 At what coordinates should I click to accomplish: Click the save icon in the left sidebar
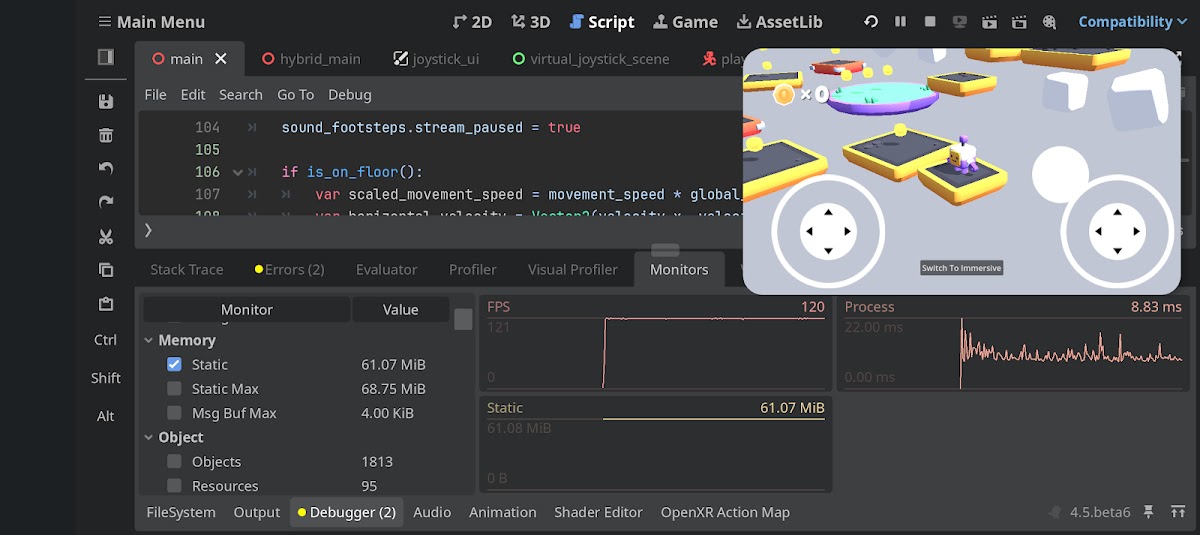point(106,101)
